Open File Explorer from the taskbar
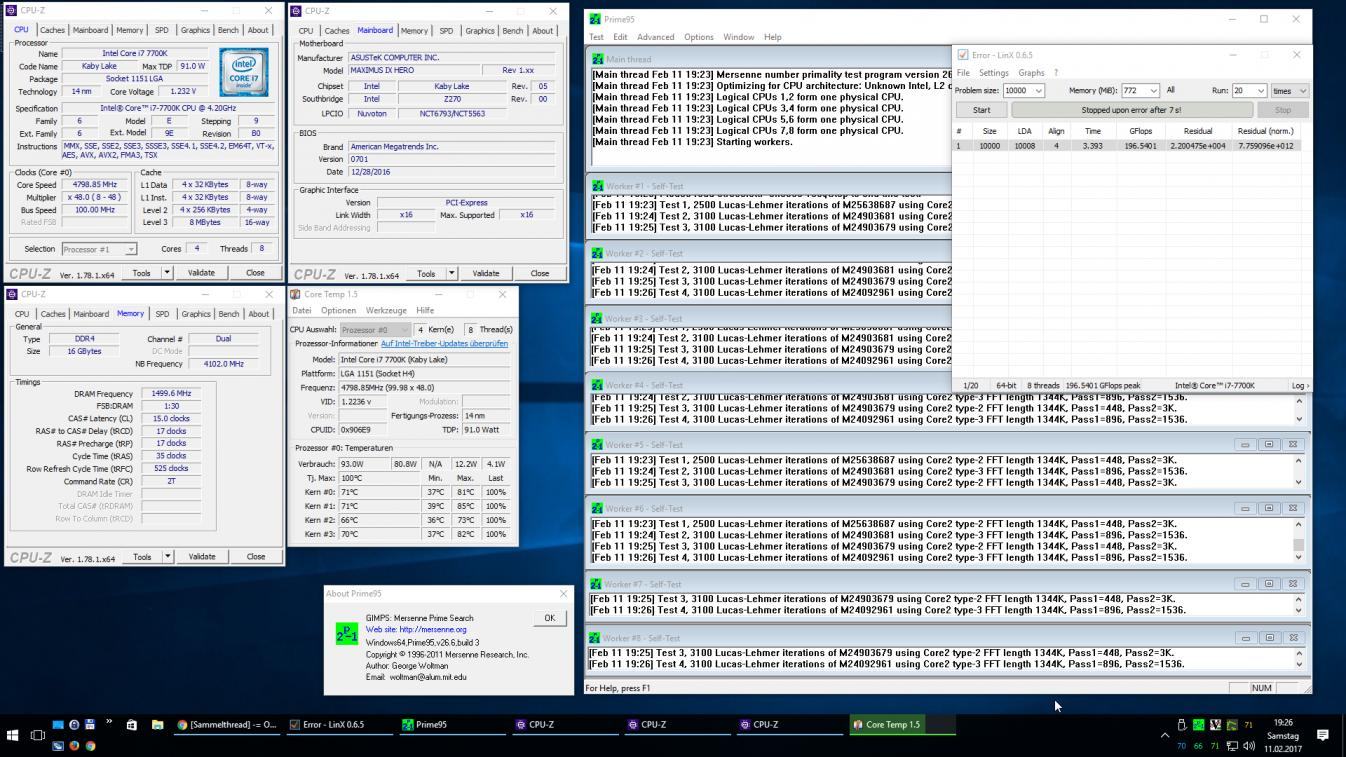 click(x=157, y=725)
